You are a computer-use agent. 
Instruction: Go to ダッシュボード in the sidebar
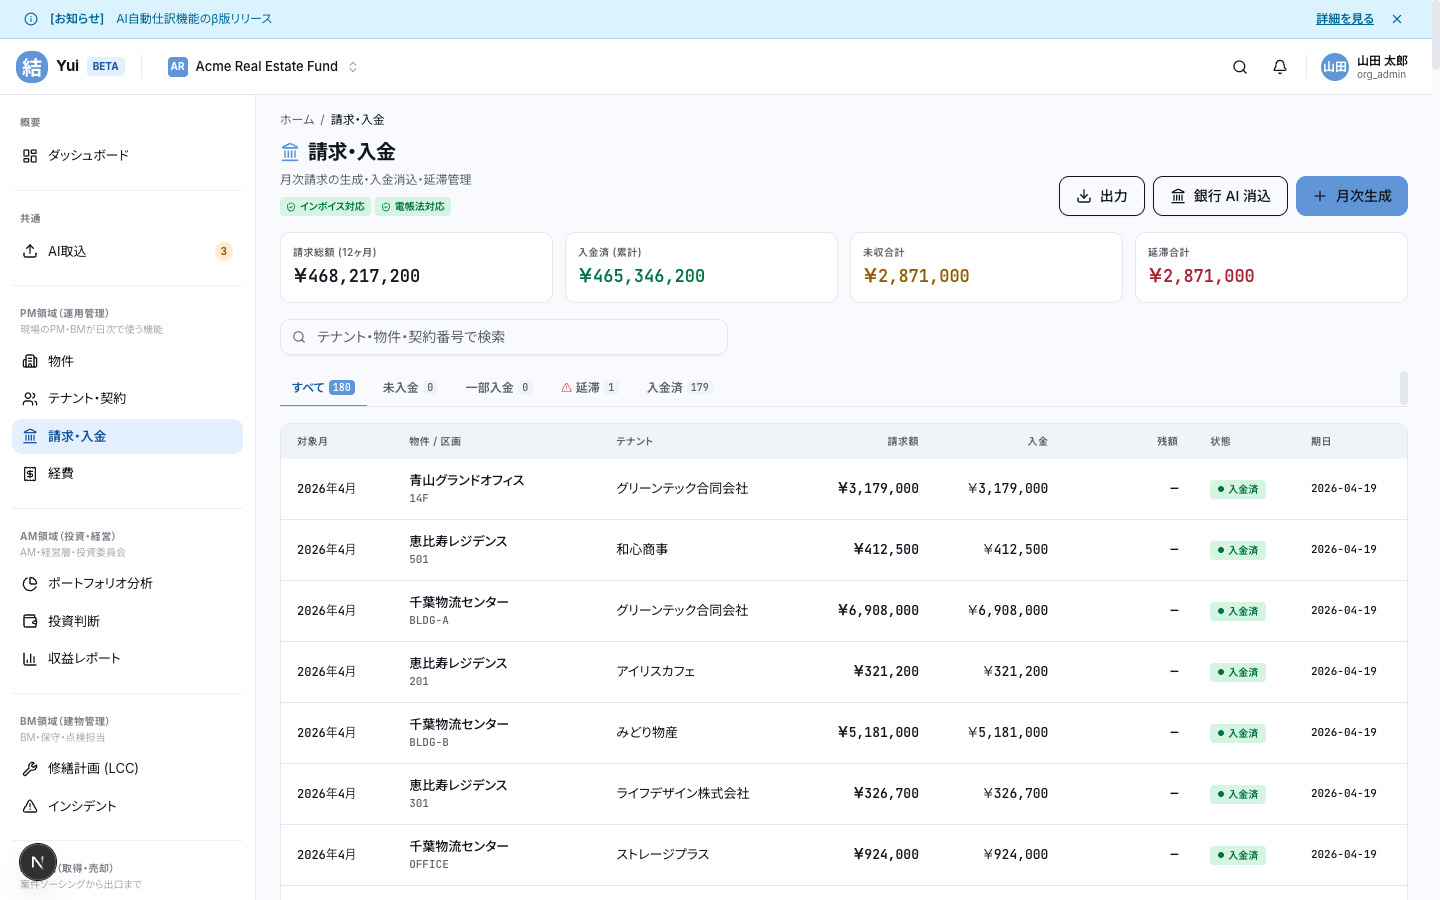click(127, 156)
